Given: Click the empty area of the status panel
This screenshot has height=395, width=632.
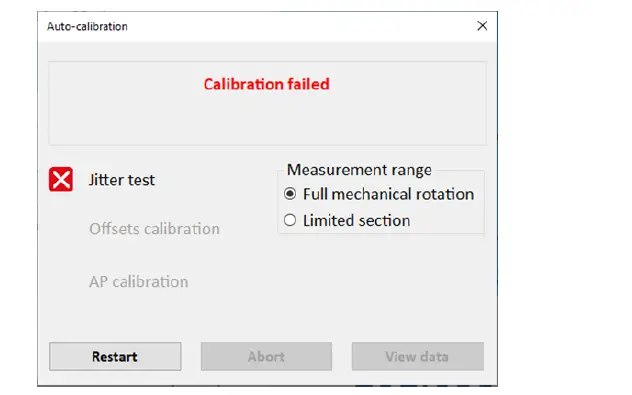Looking at the screenshot, I should [x=266, y=121].
